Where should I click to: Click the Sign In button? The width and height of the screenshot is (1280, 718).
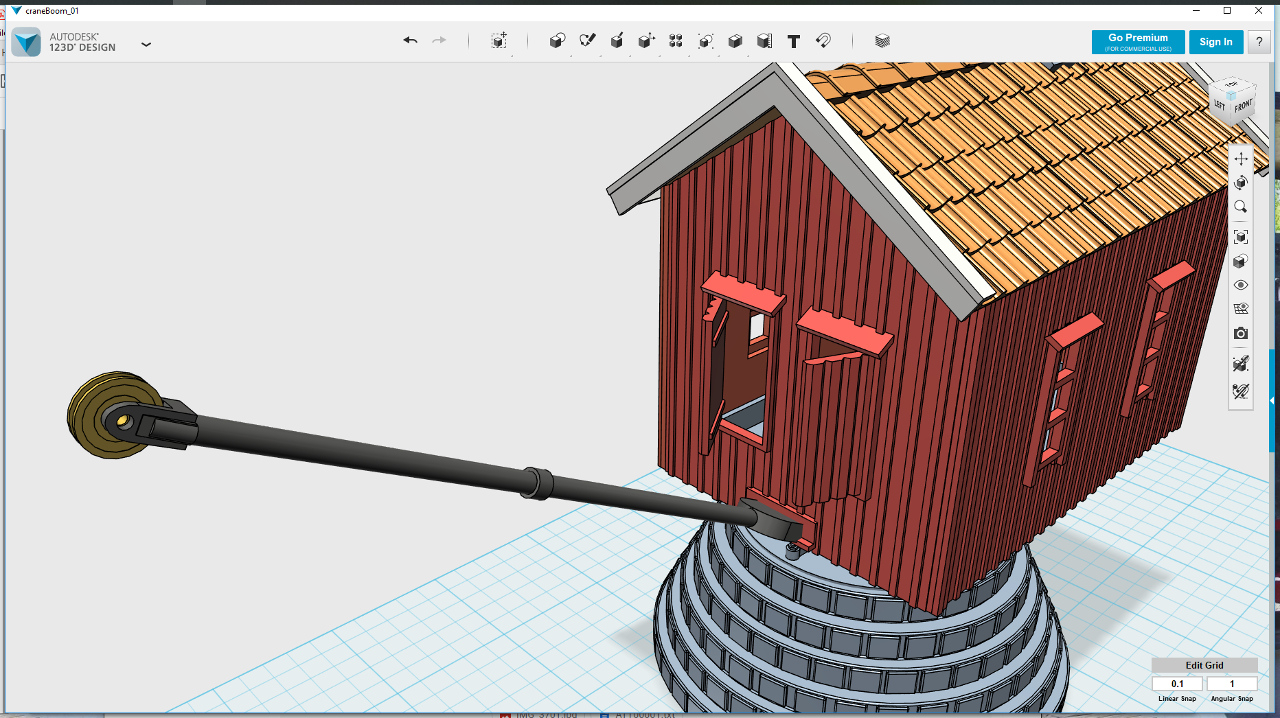click(1216, 42)
